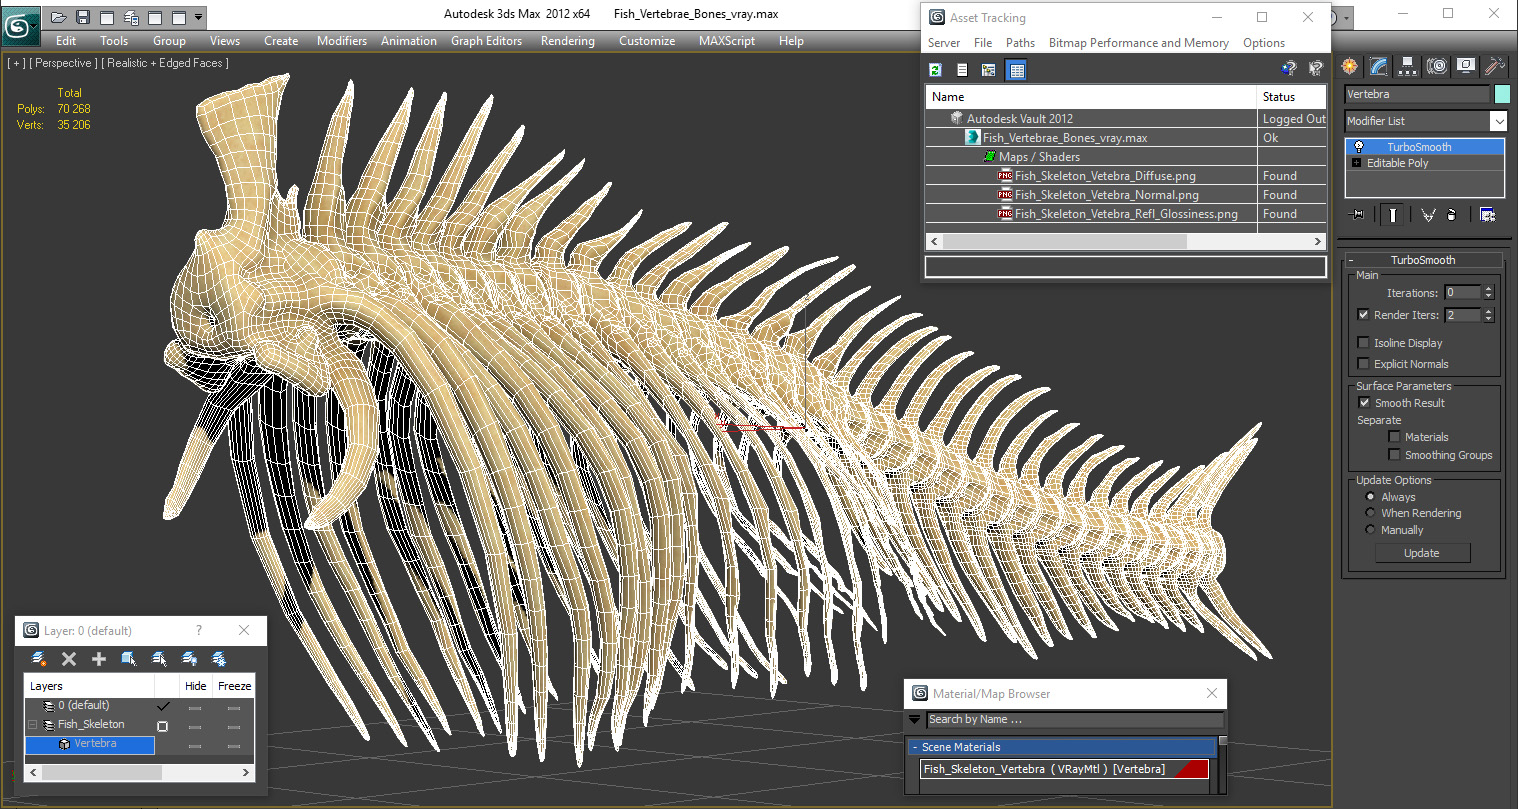Viewport: 1518px width, 809px height.
Task: Click the Hide column header in Layers
Action: coord(196,686)
